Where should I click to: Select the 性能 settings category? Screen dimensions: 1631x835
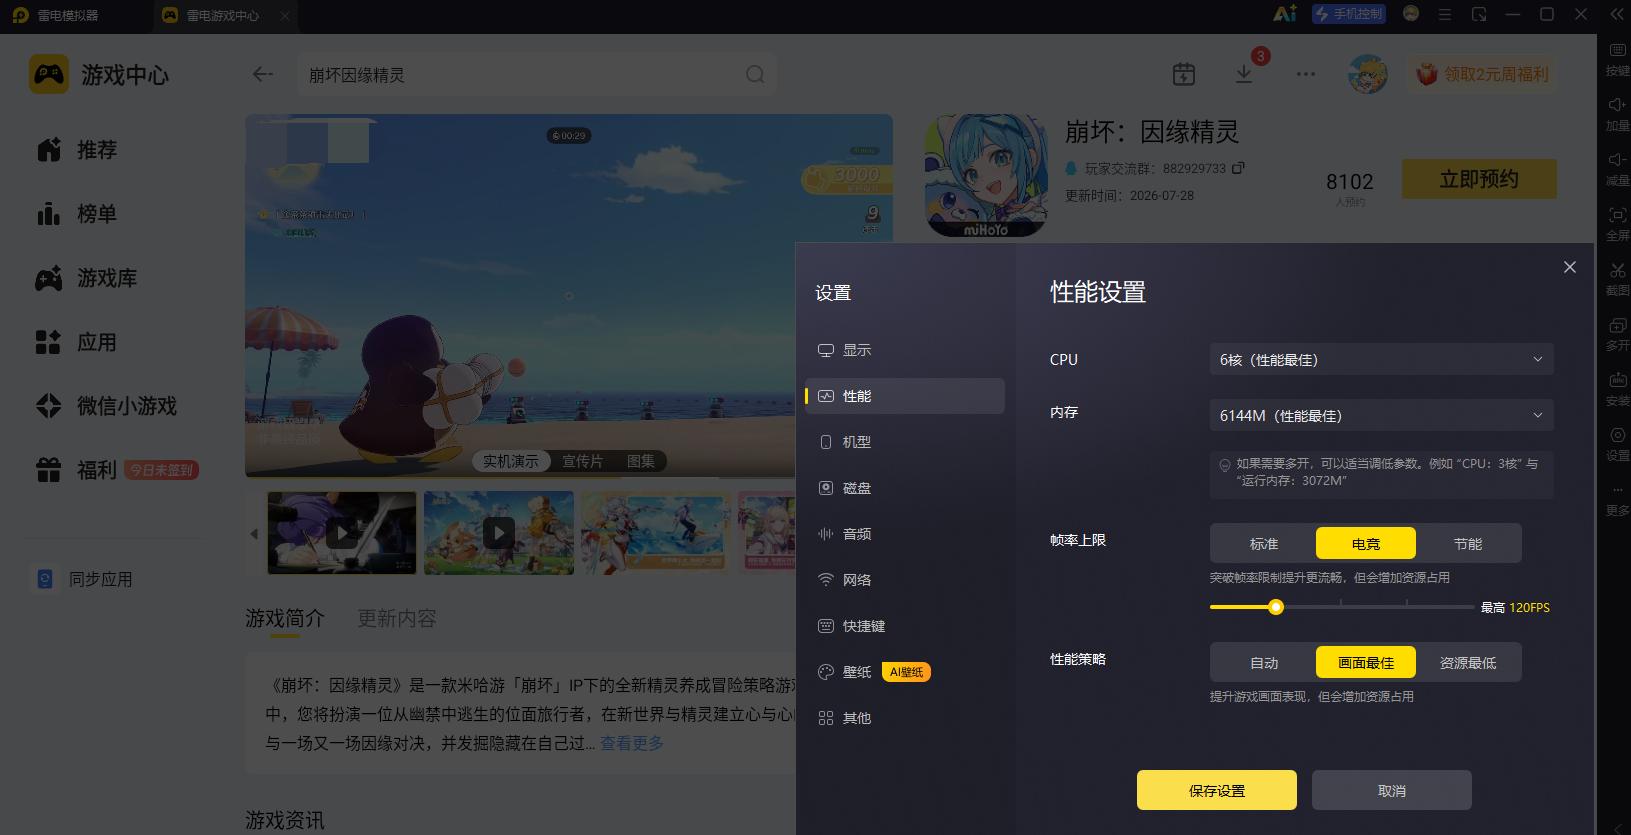pos(905,396)
